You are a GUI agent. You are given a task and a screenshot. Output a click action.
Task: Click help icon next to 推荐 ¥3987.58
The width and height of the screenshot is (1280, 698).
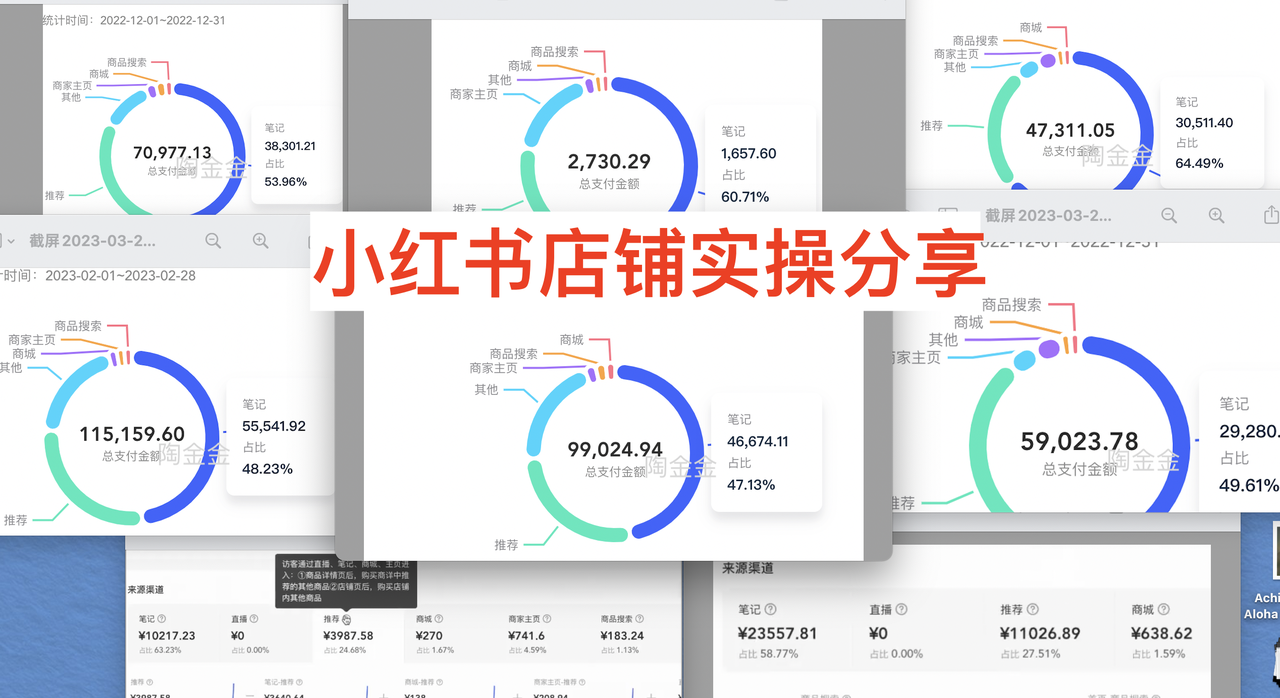[346, 619]
